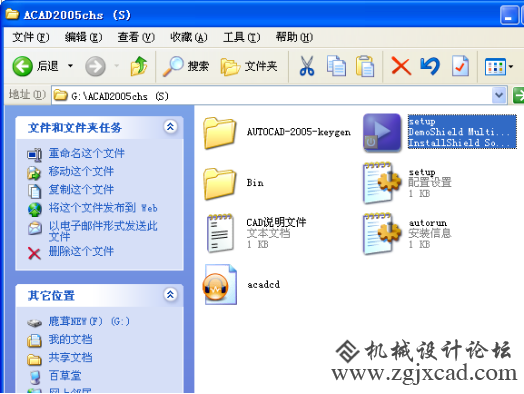Click the Copy toolbar icon

point(336,66)
